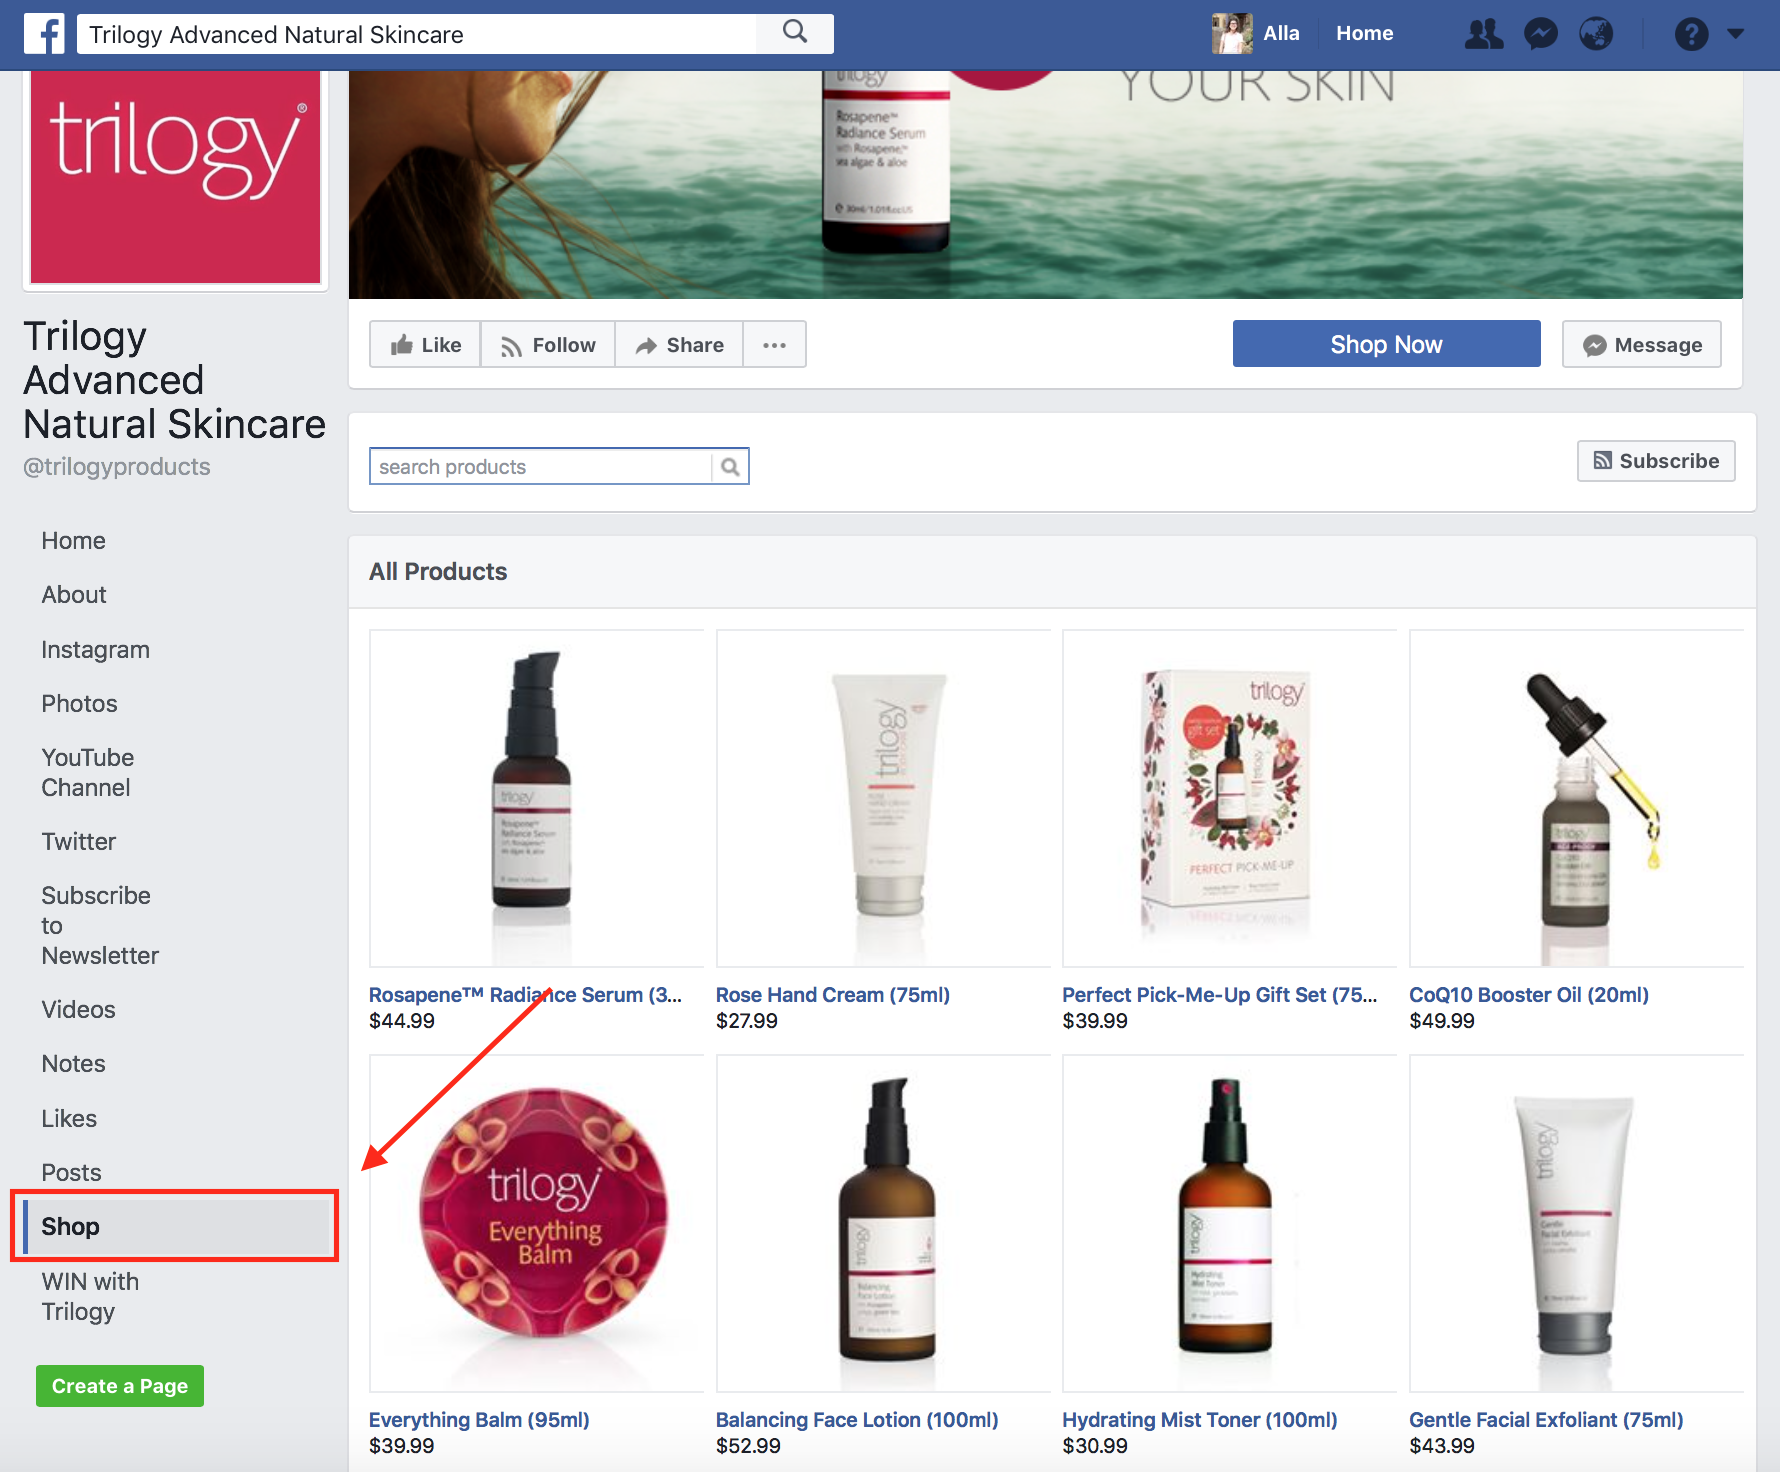The image size is (1780, 1472).
Task: Open the Instagram sidebar tab
Action: [95, 650]
